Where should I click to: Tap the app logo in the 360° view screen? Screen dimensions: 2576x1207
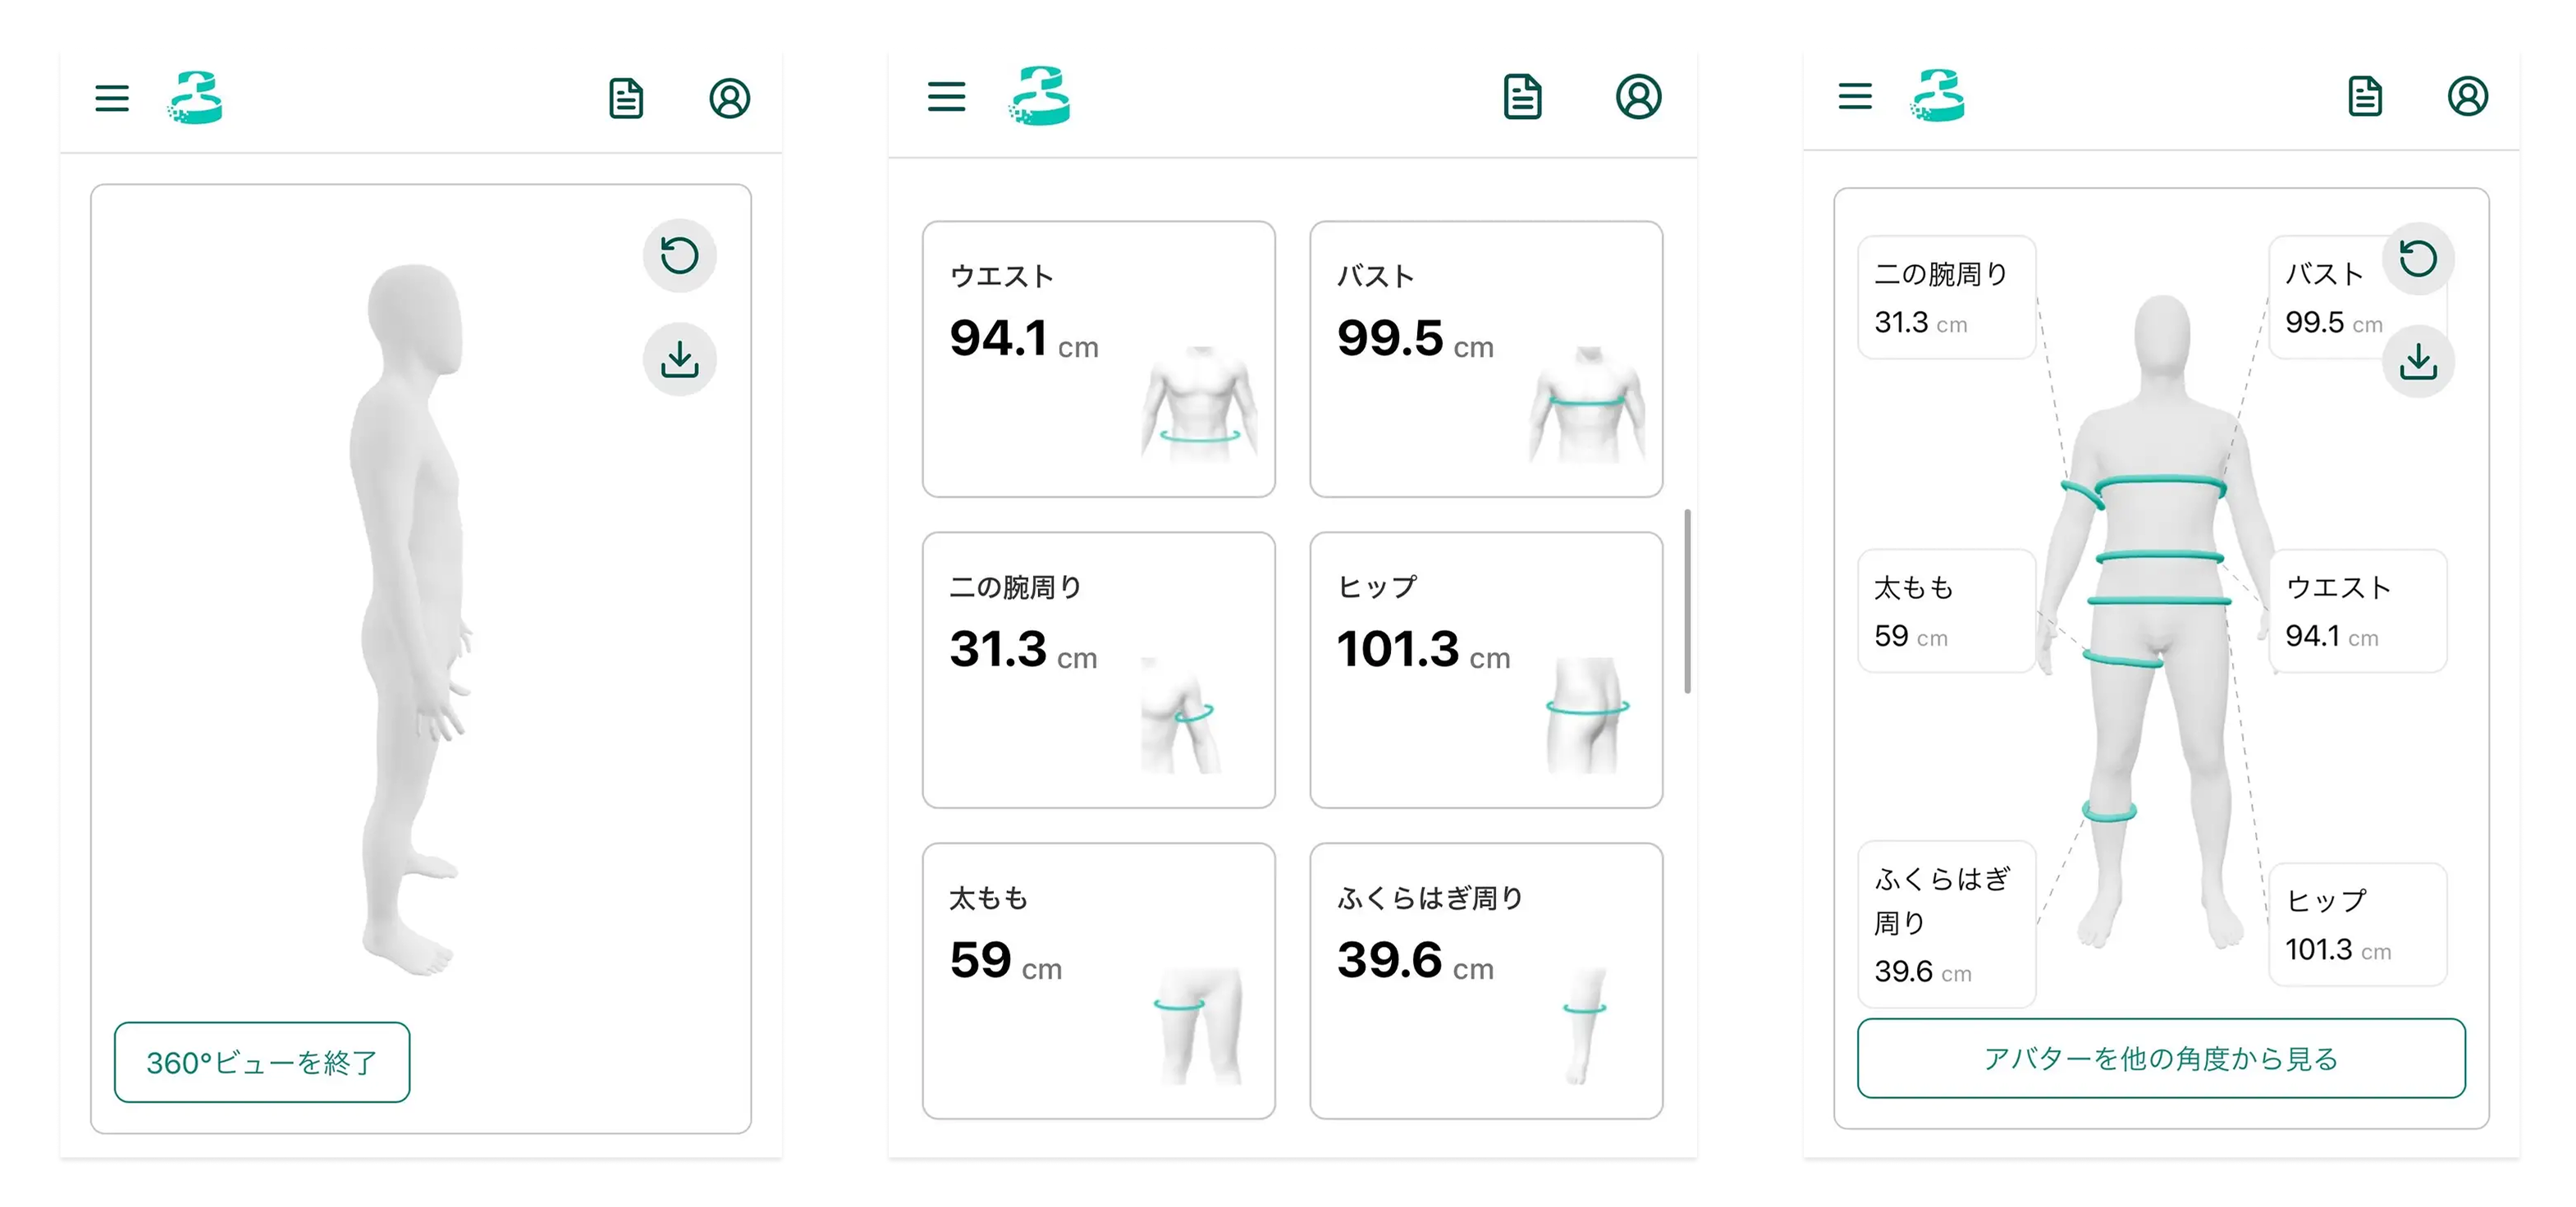(195, 97)
